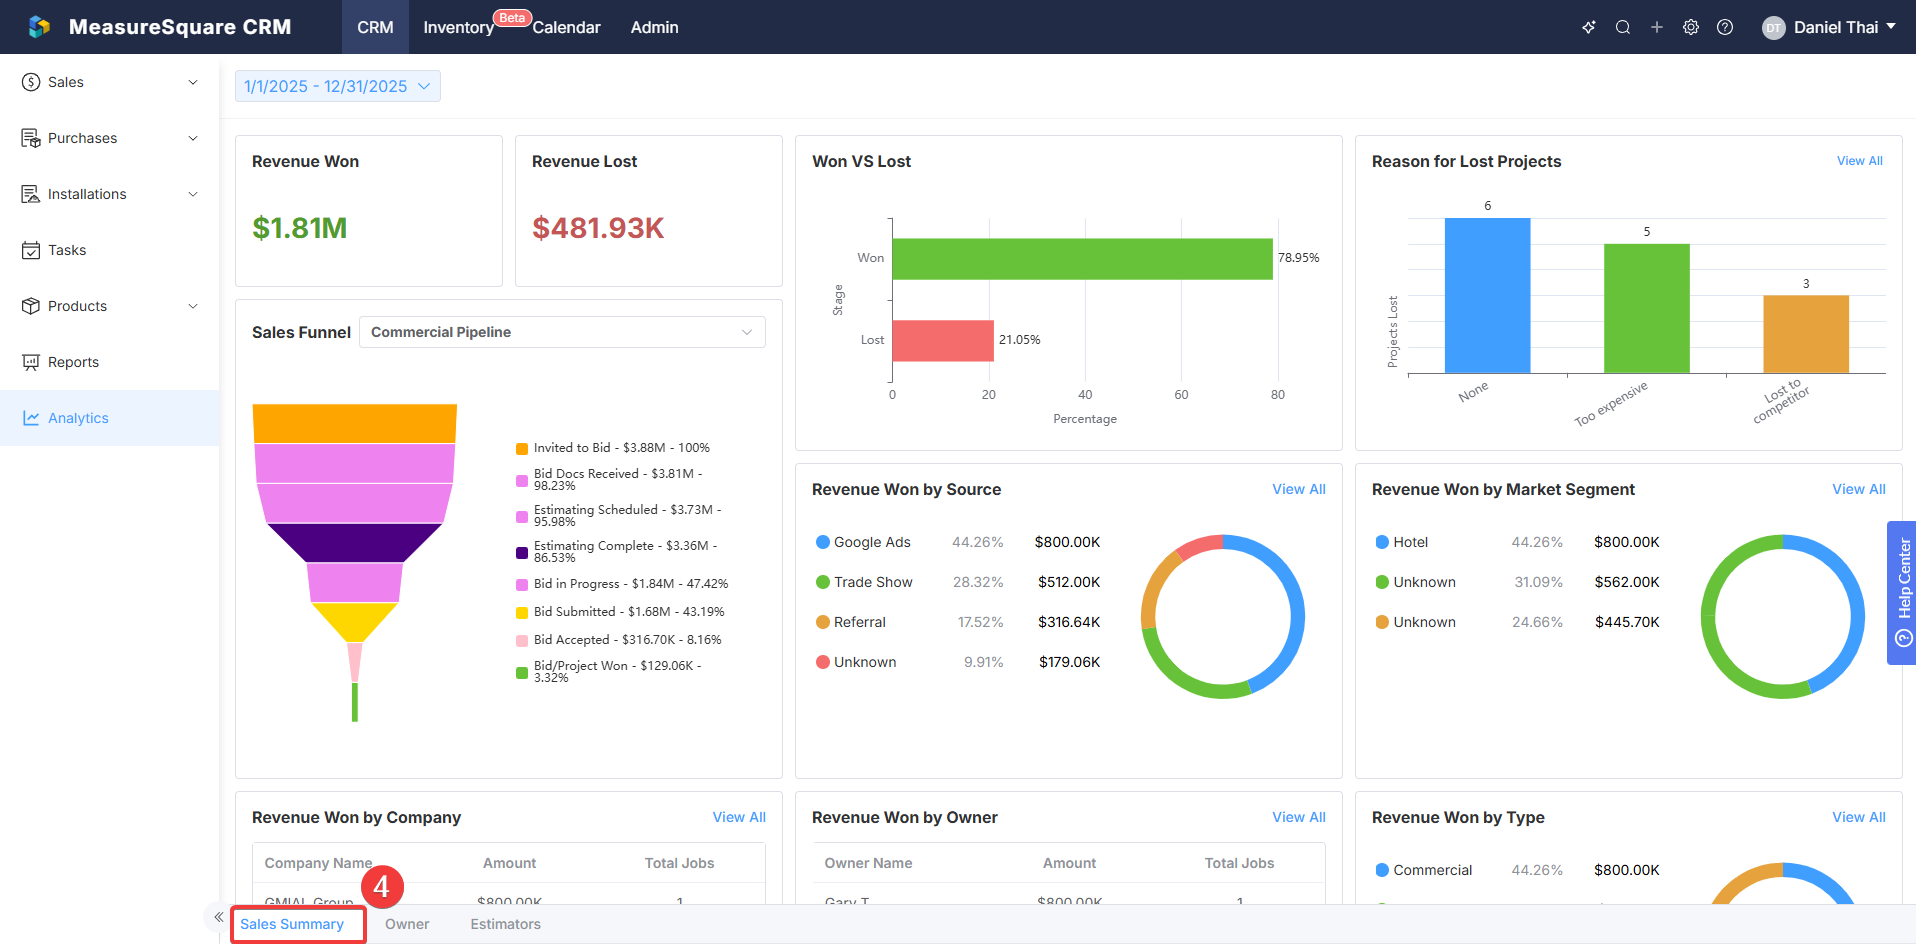
Task: Click the green Bid/Project Won legend swatch
Action: 522,673
